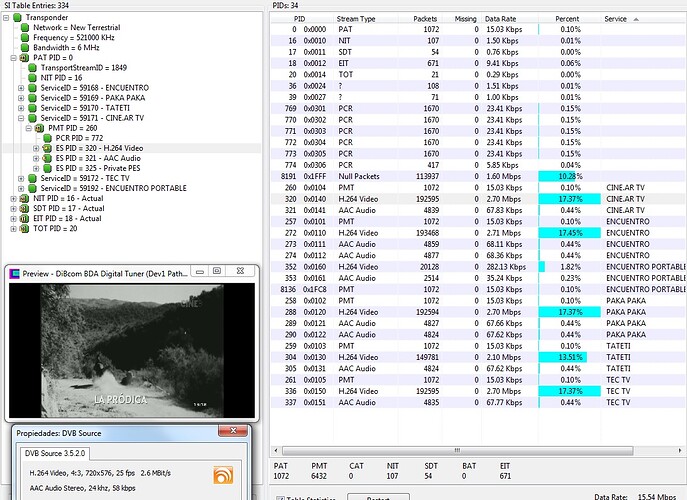The image size is (687, 500).
Task: Expand ES PID 321 AAC Audio node
Action: point(36,159)
